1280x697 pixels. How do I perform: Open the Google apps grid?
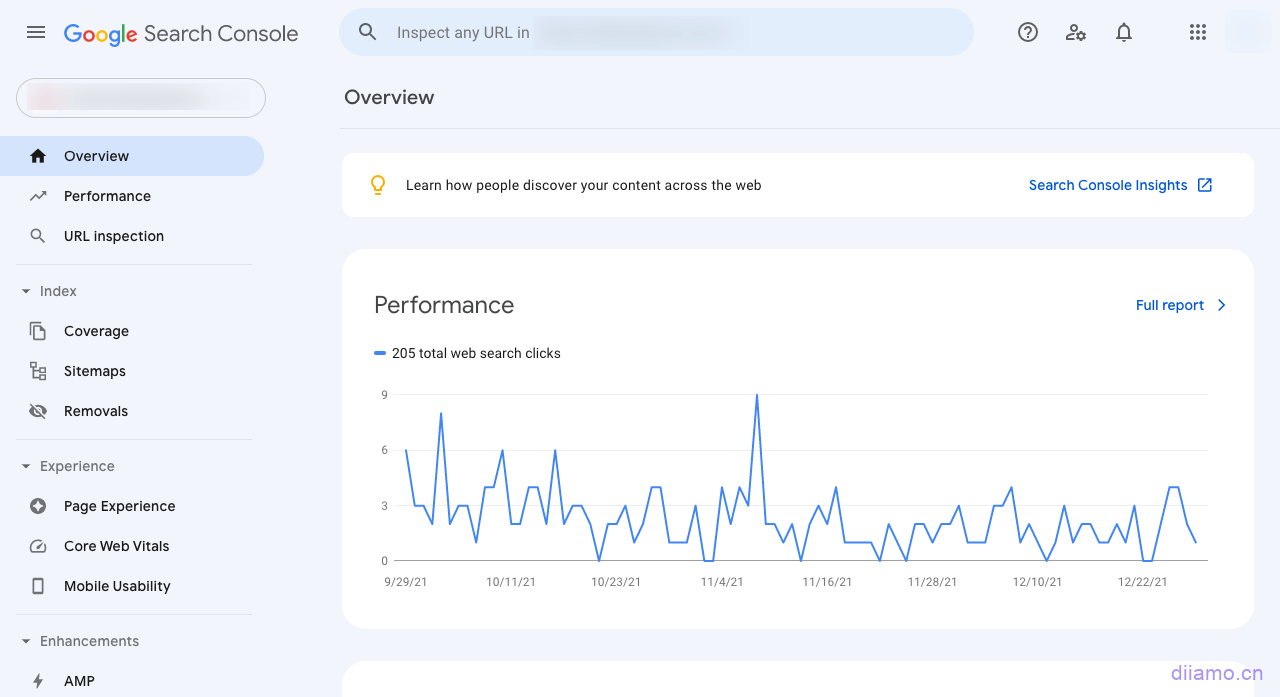(1198, 32)
